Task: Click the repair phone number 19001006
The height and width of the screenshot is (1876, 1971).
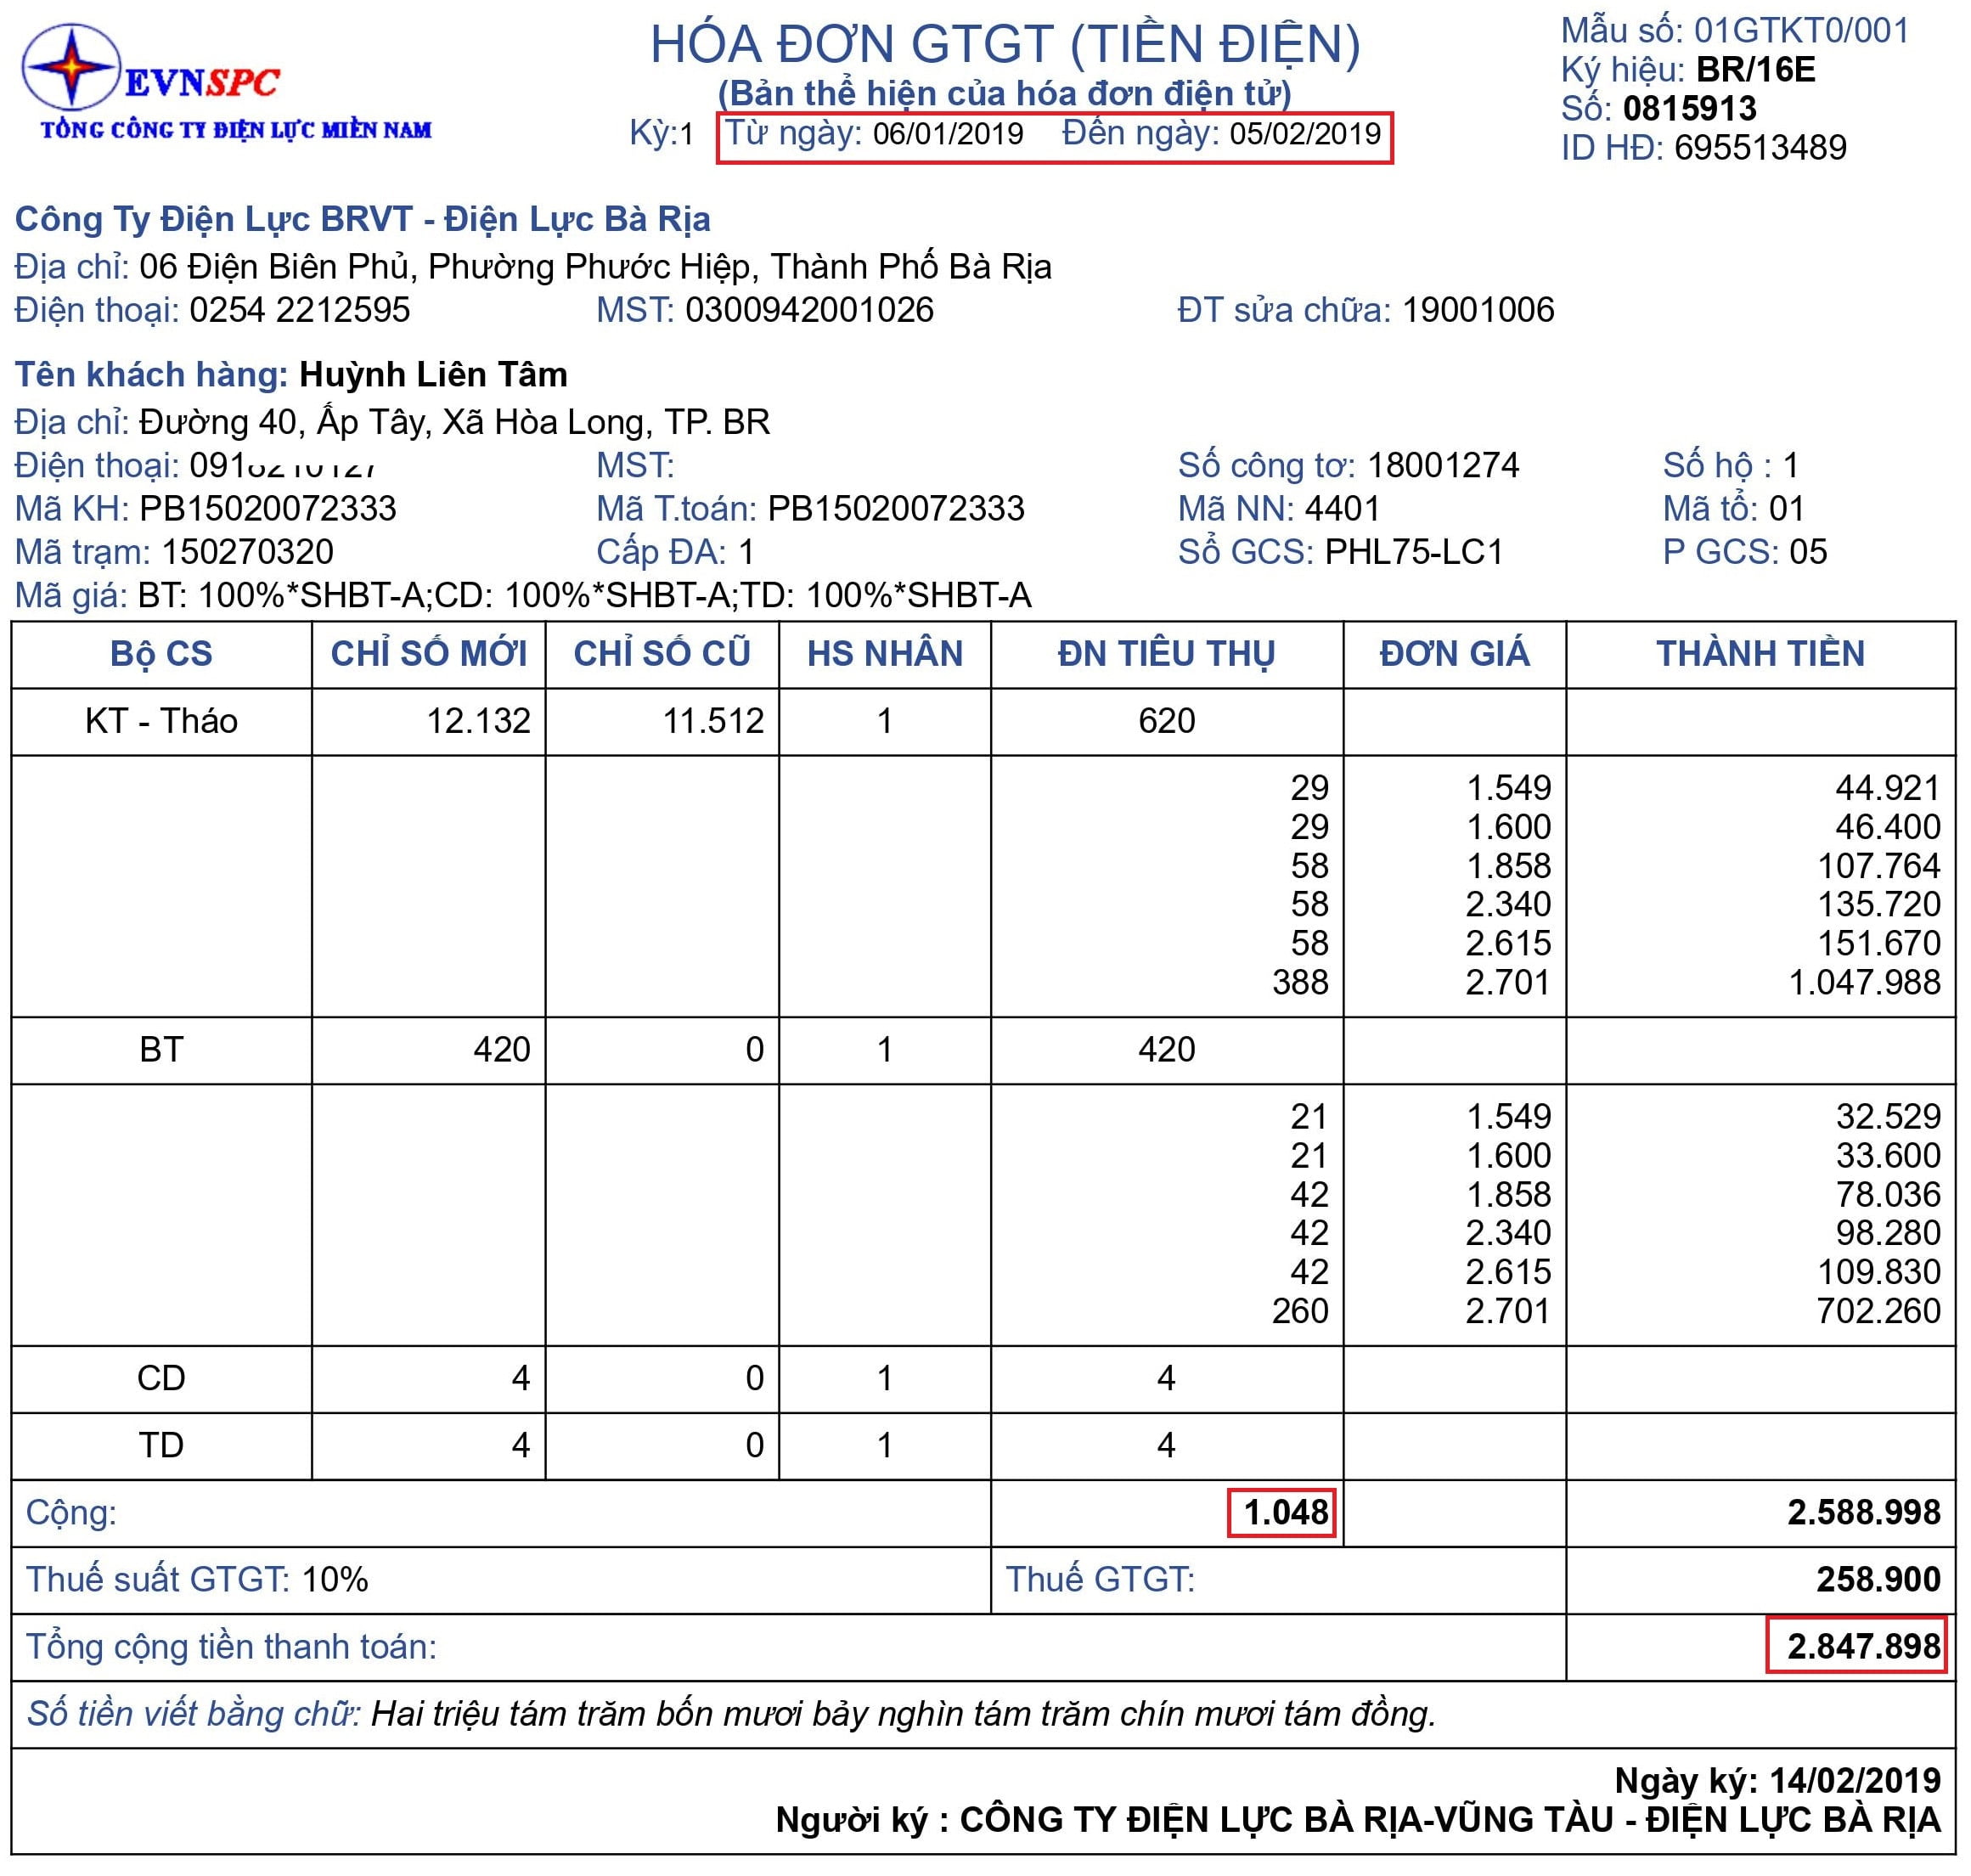Action: coord(1478,310)
